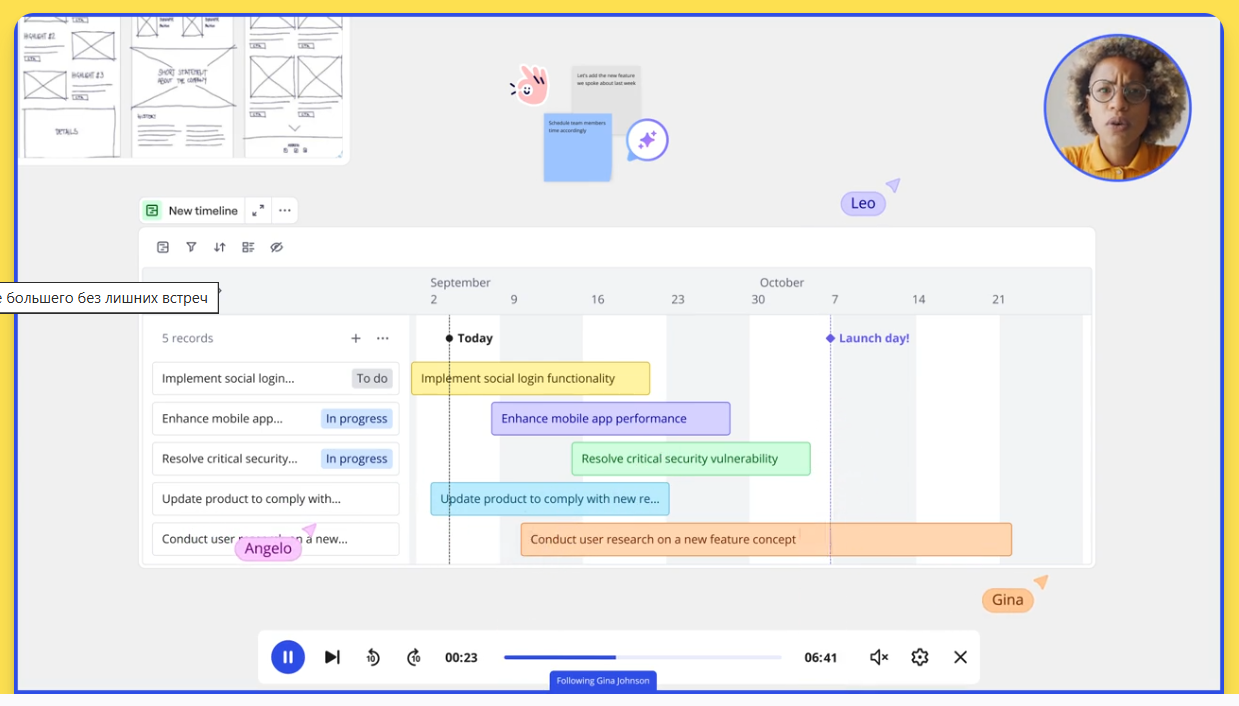Open the timeline group-by options
The image size is (1239, 706).
tap(248, 247)
